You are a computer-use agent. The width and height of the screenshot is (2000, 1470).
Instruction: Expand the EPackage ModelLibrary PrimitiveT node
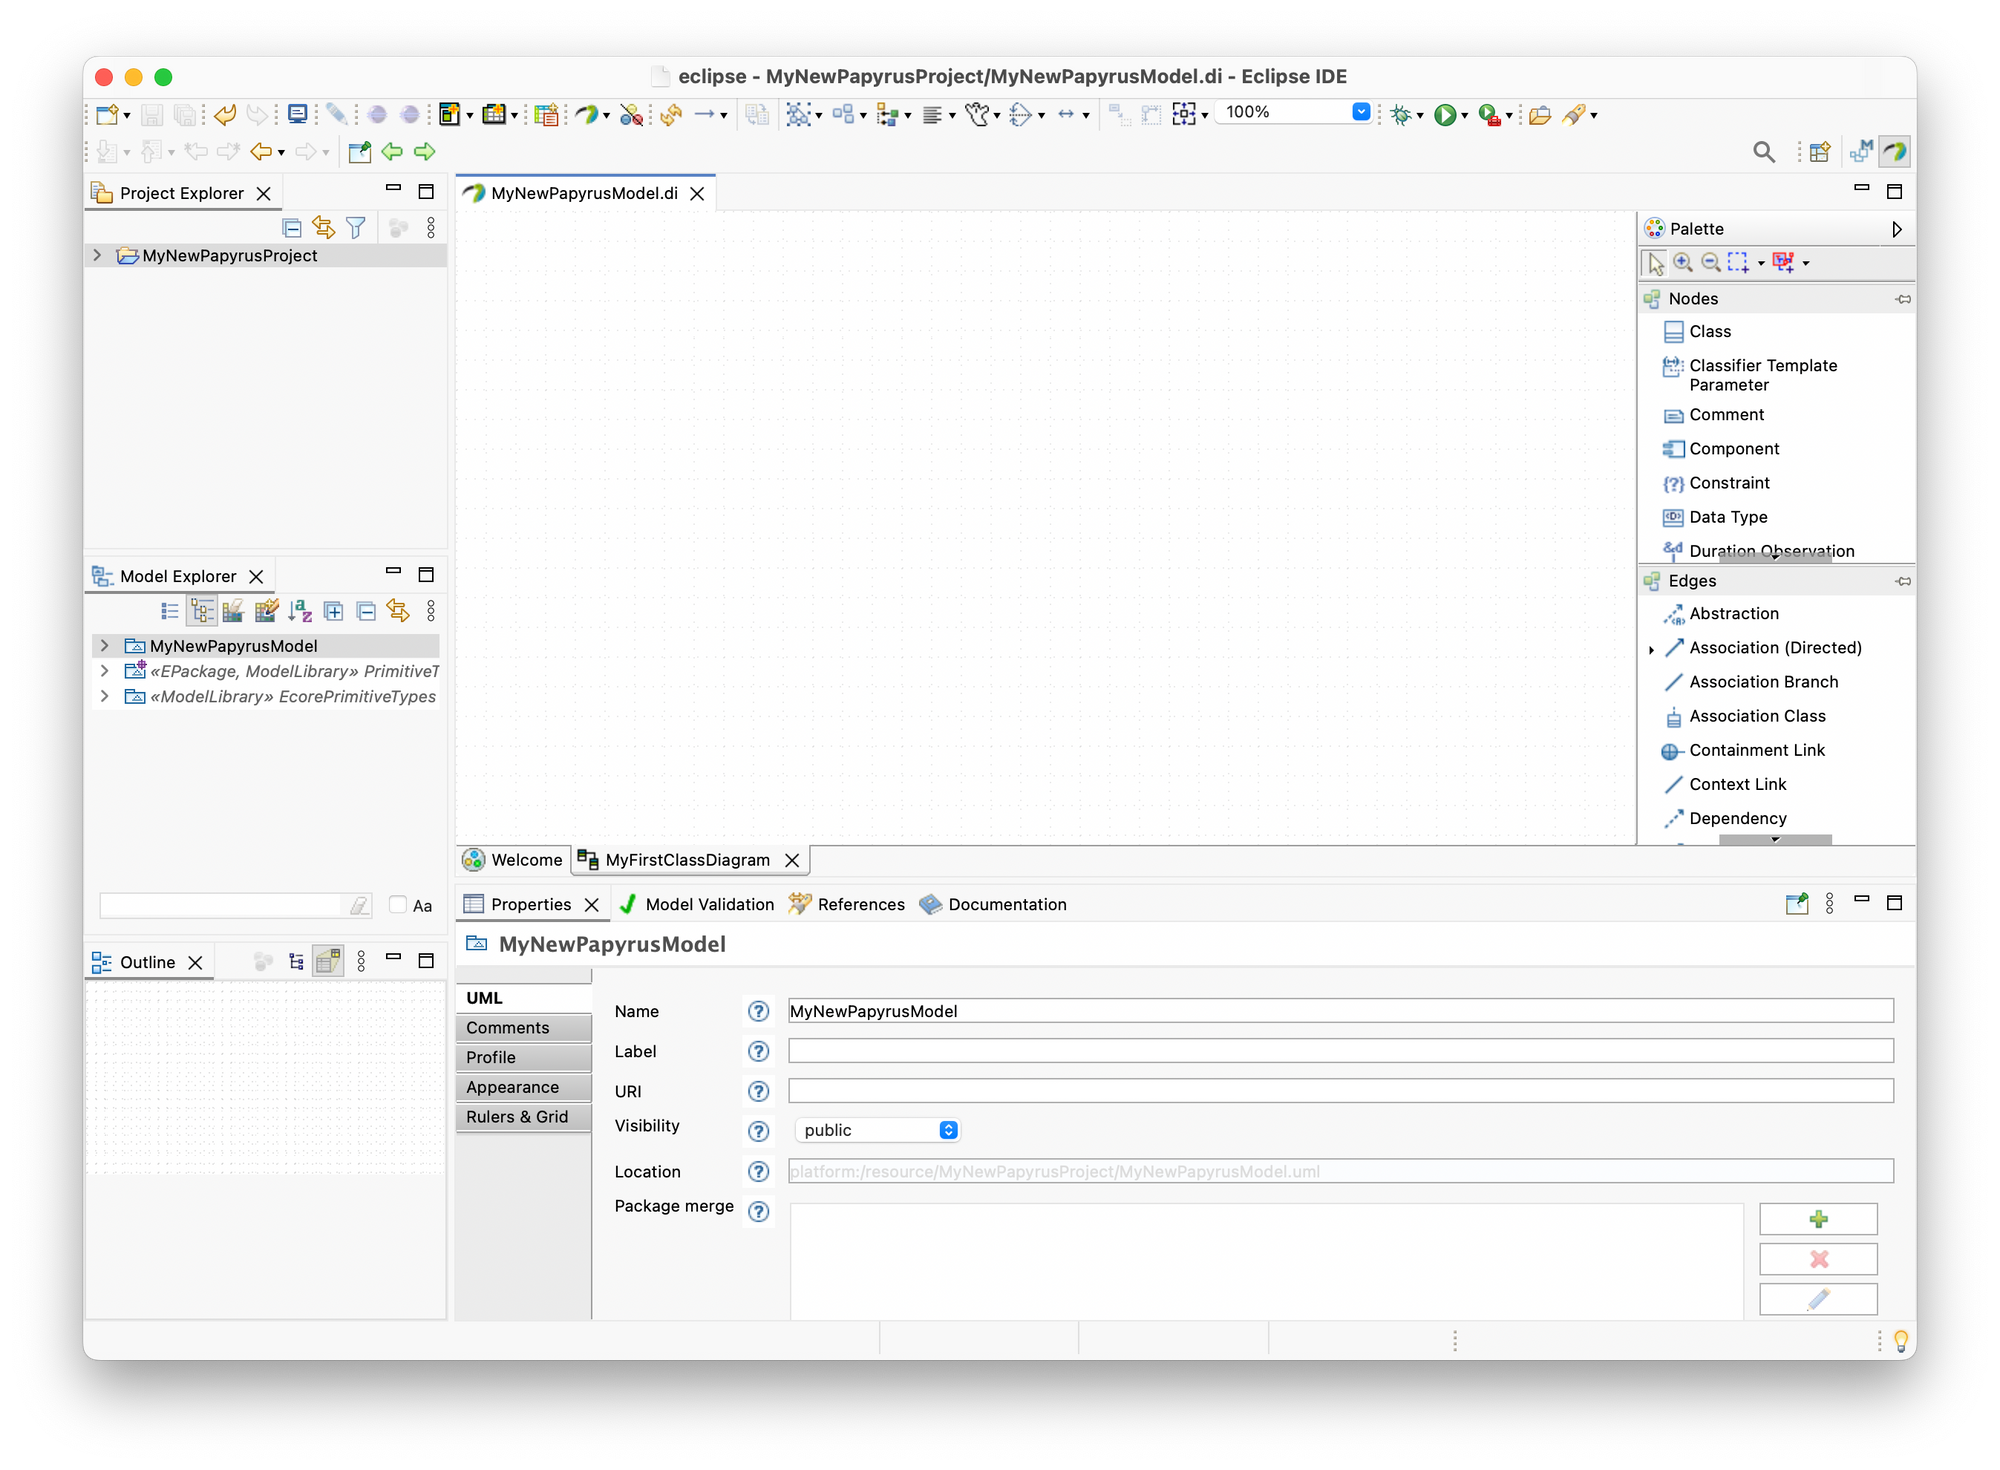(104, 671)
